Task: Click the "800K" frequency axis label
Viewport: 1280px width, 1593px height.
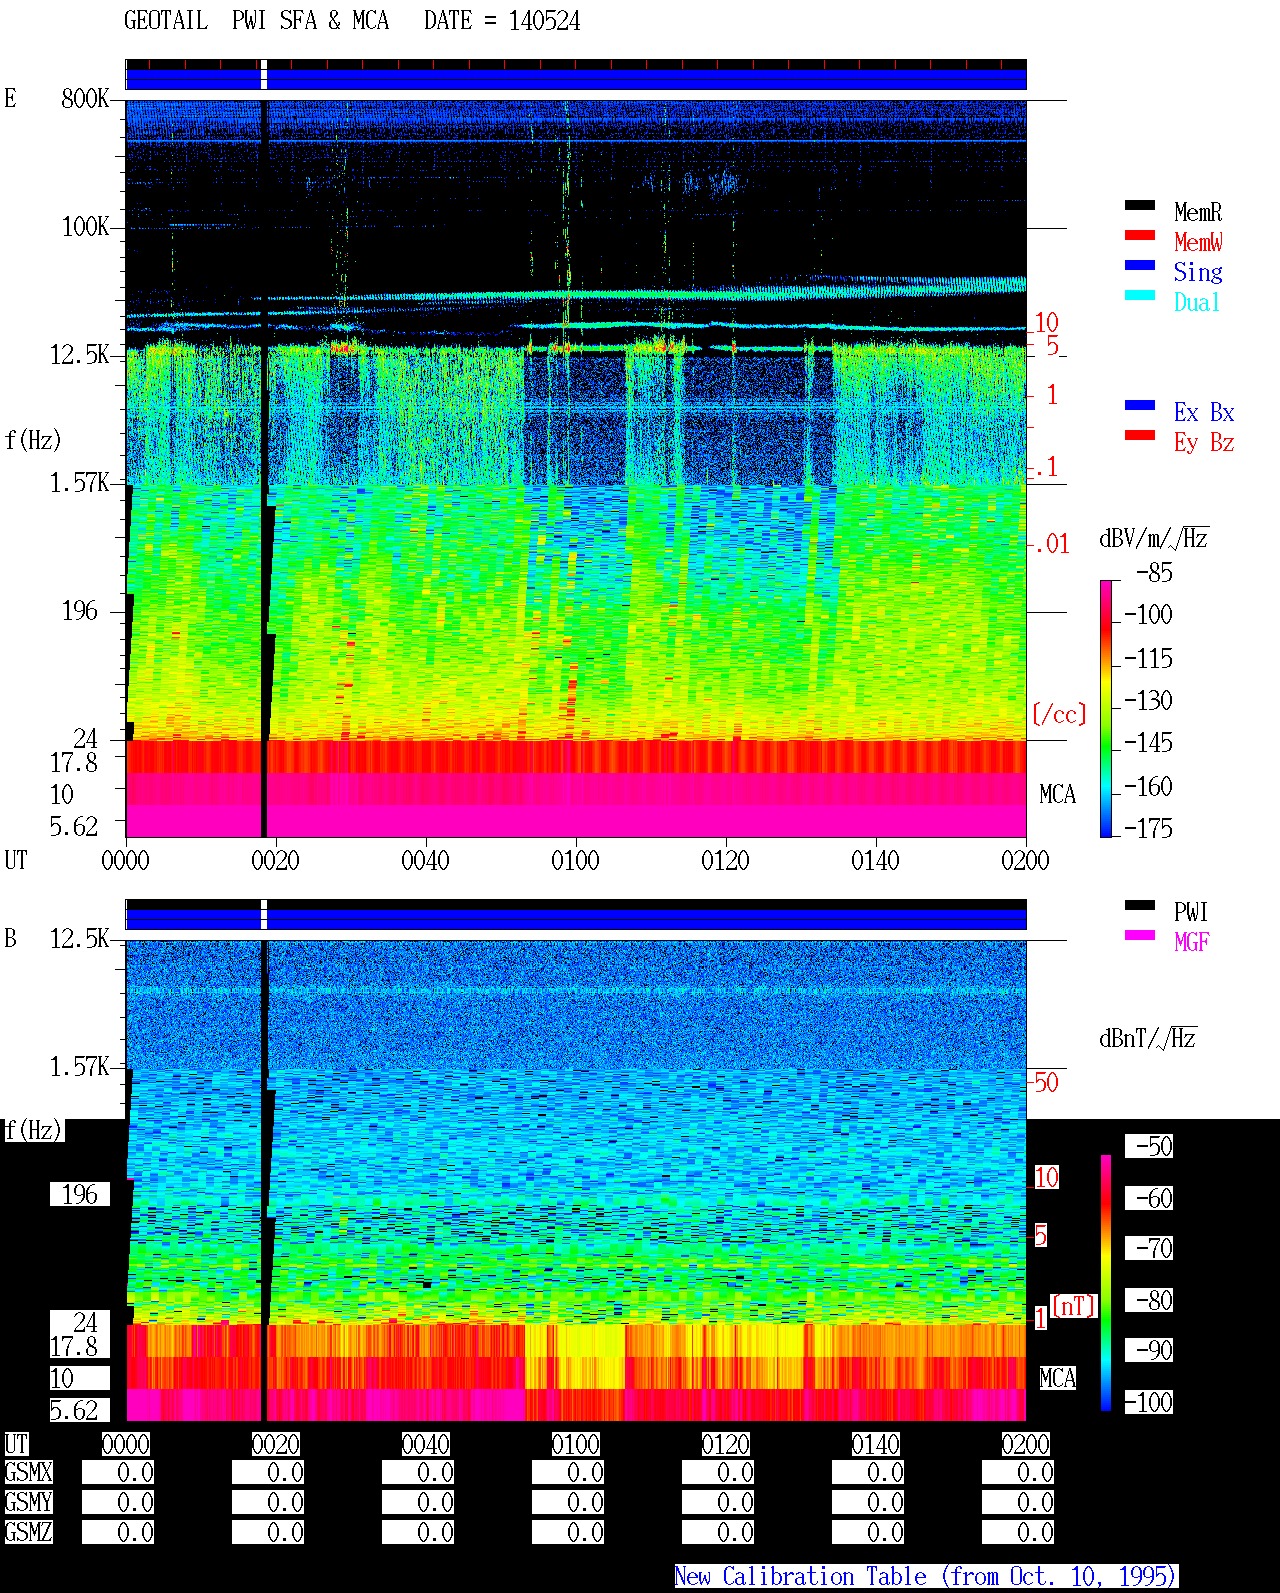Action: 85,98
